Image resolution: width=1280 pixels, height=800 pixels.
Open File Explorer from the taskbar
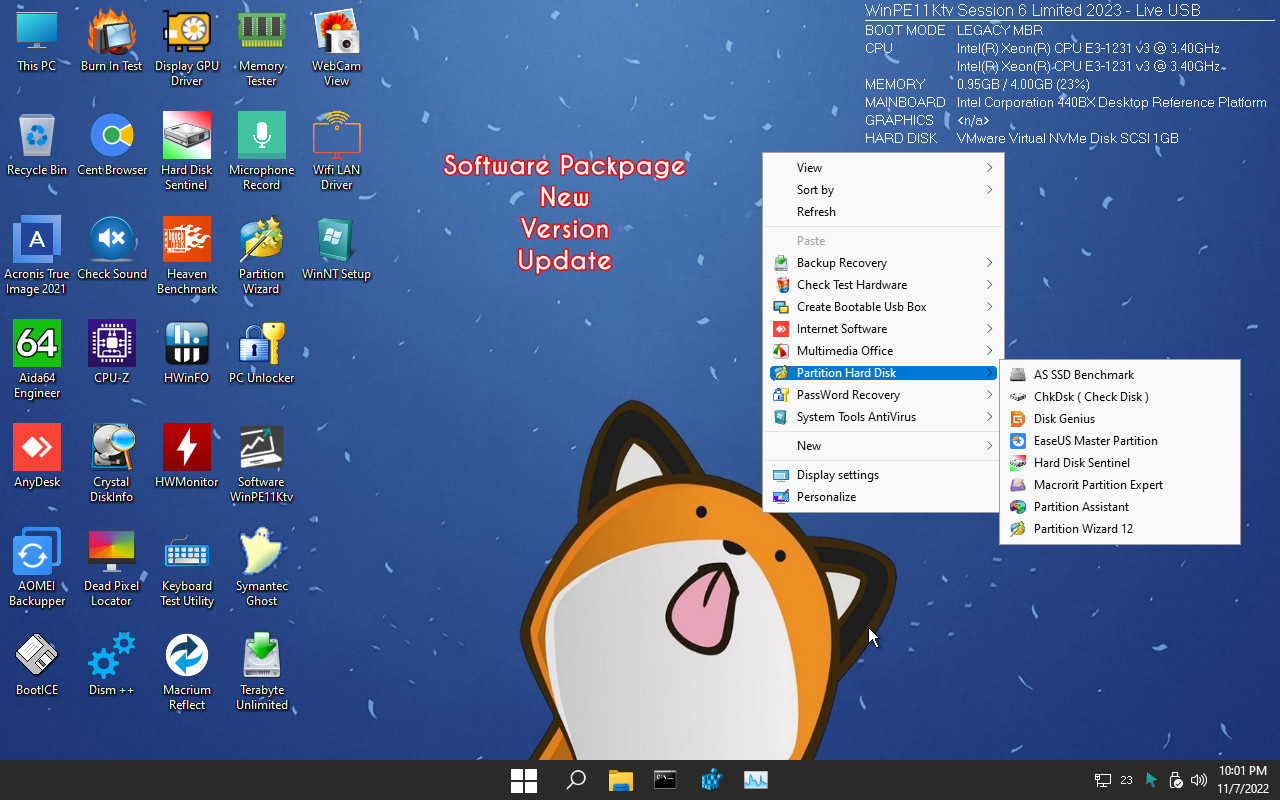click(x=621, y=780)
